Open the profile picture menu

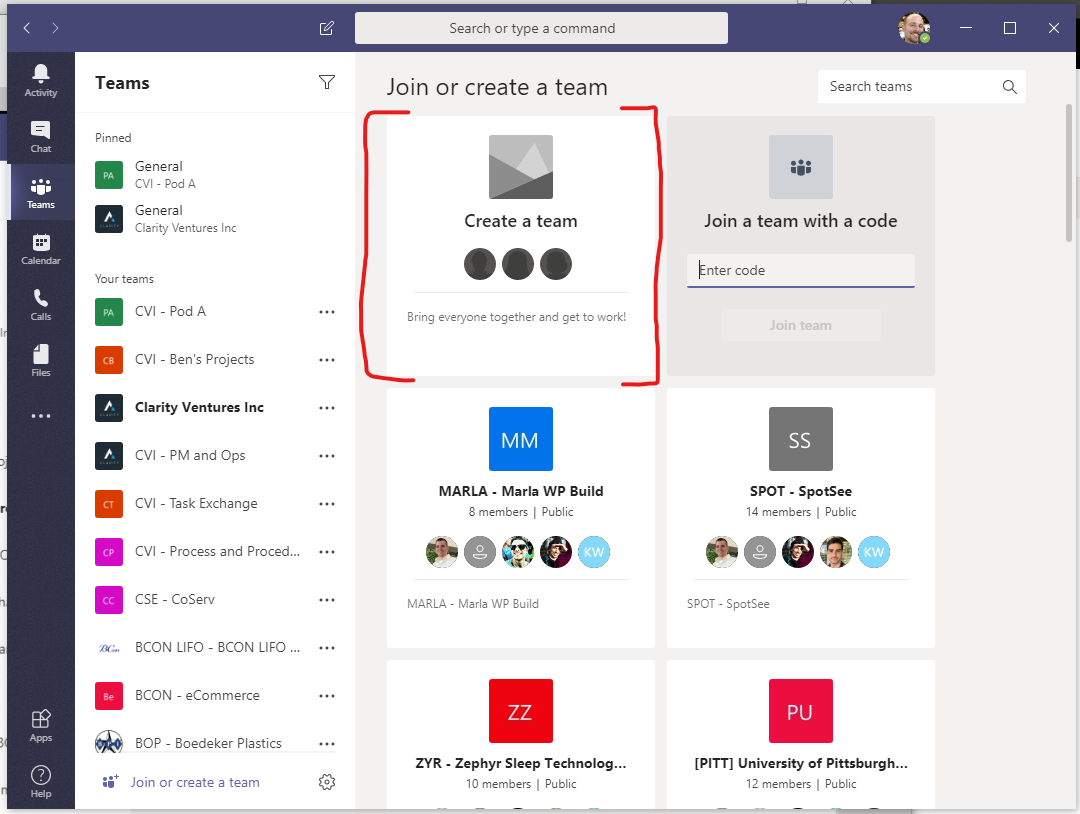pos(914,28)
